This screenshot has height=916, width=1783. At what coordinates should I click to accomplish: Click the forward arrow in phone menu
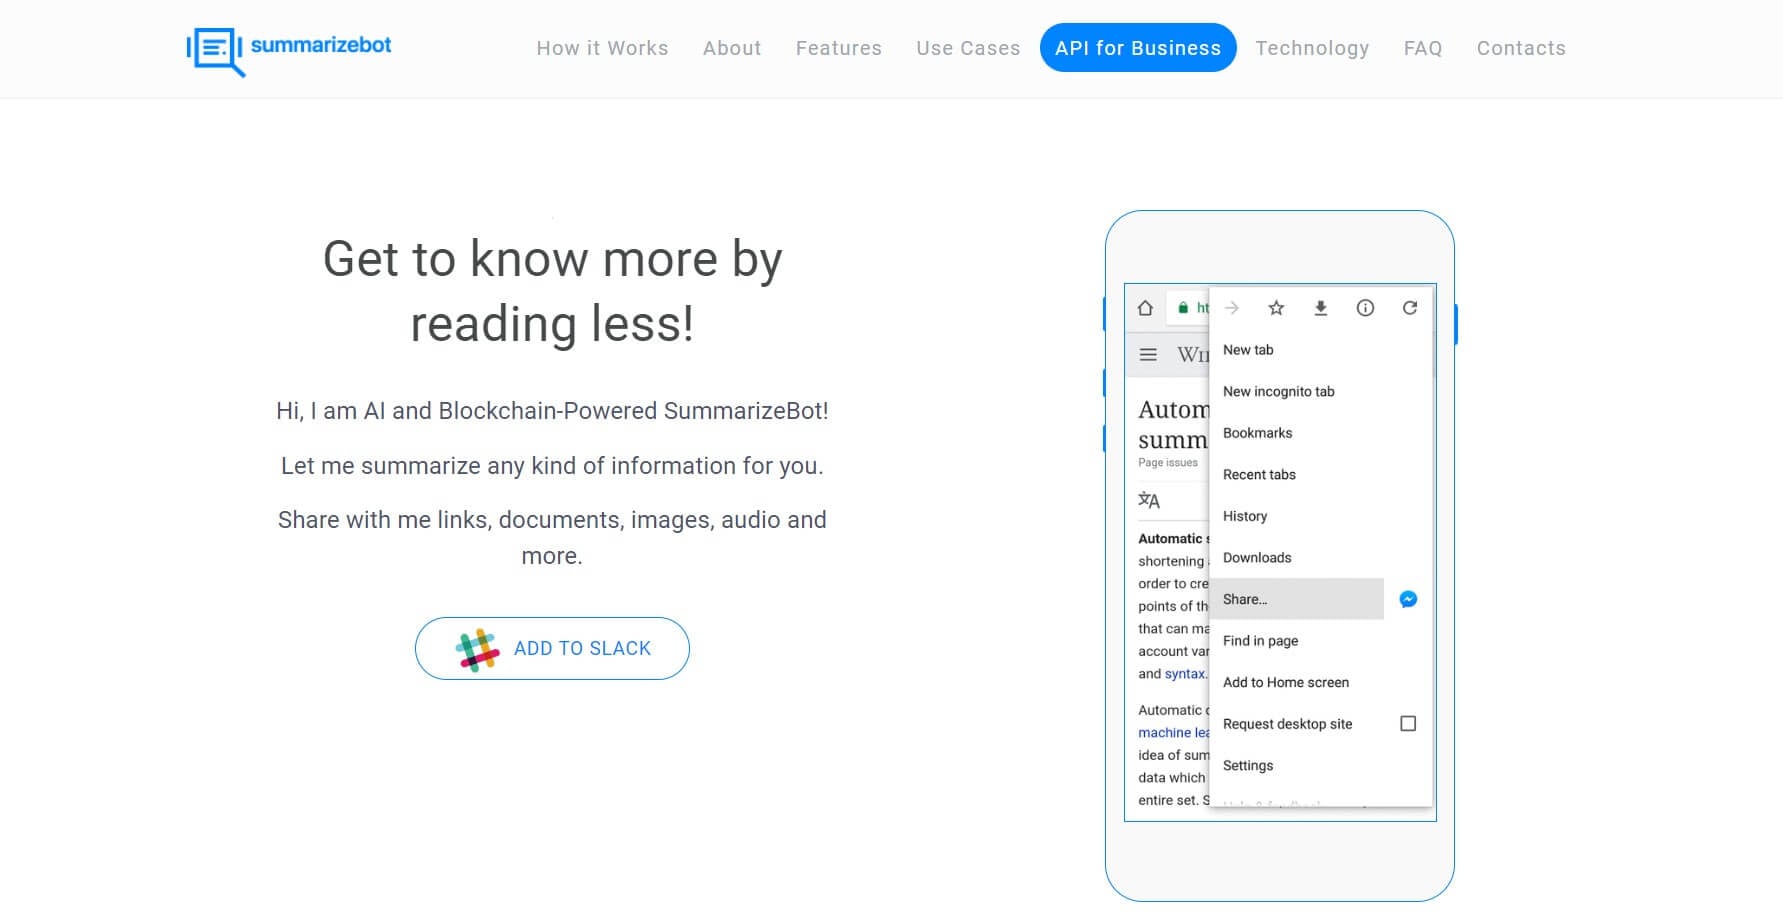point(1232,308)
